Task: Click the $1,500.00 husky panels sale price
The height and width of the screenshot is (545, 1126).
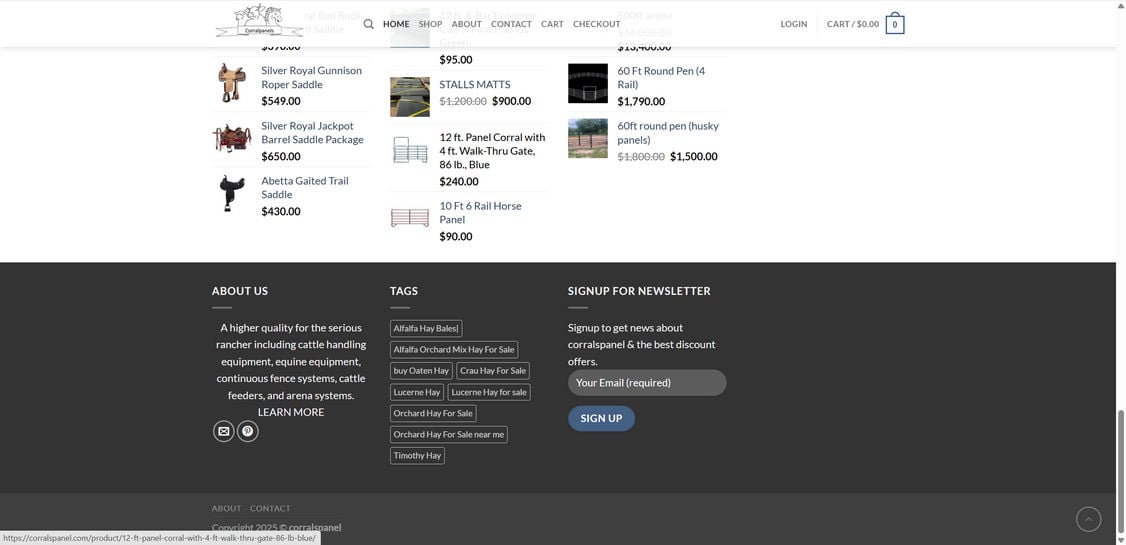Action: click(694, 157)
